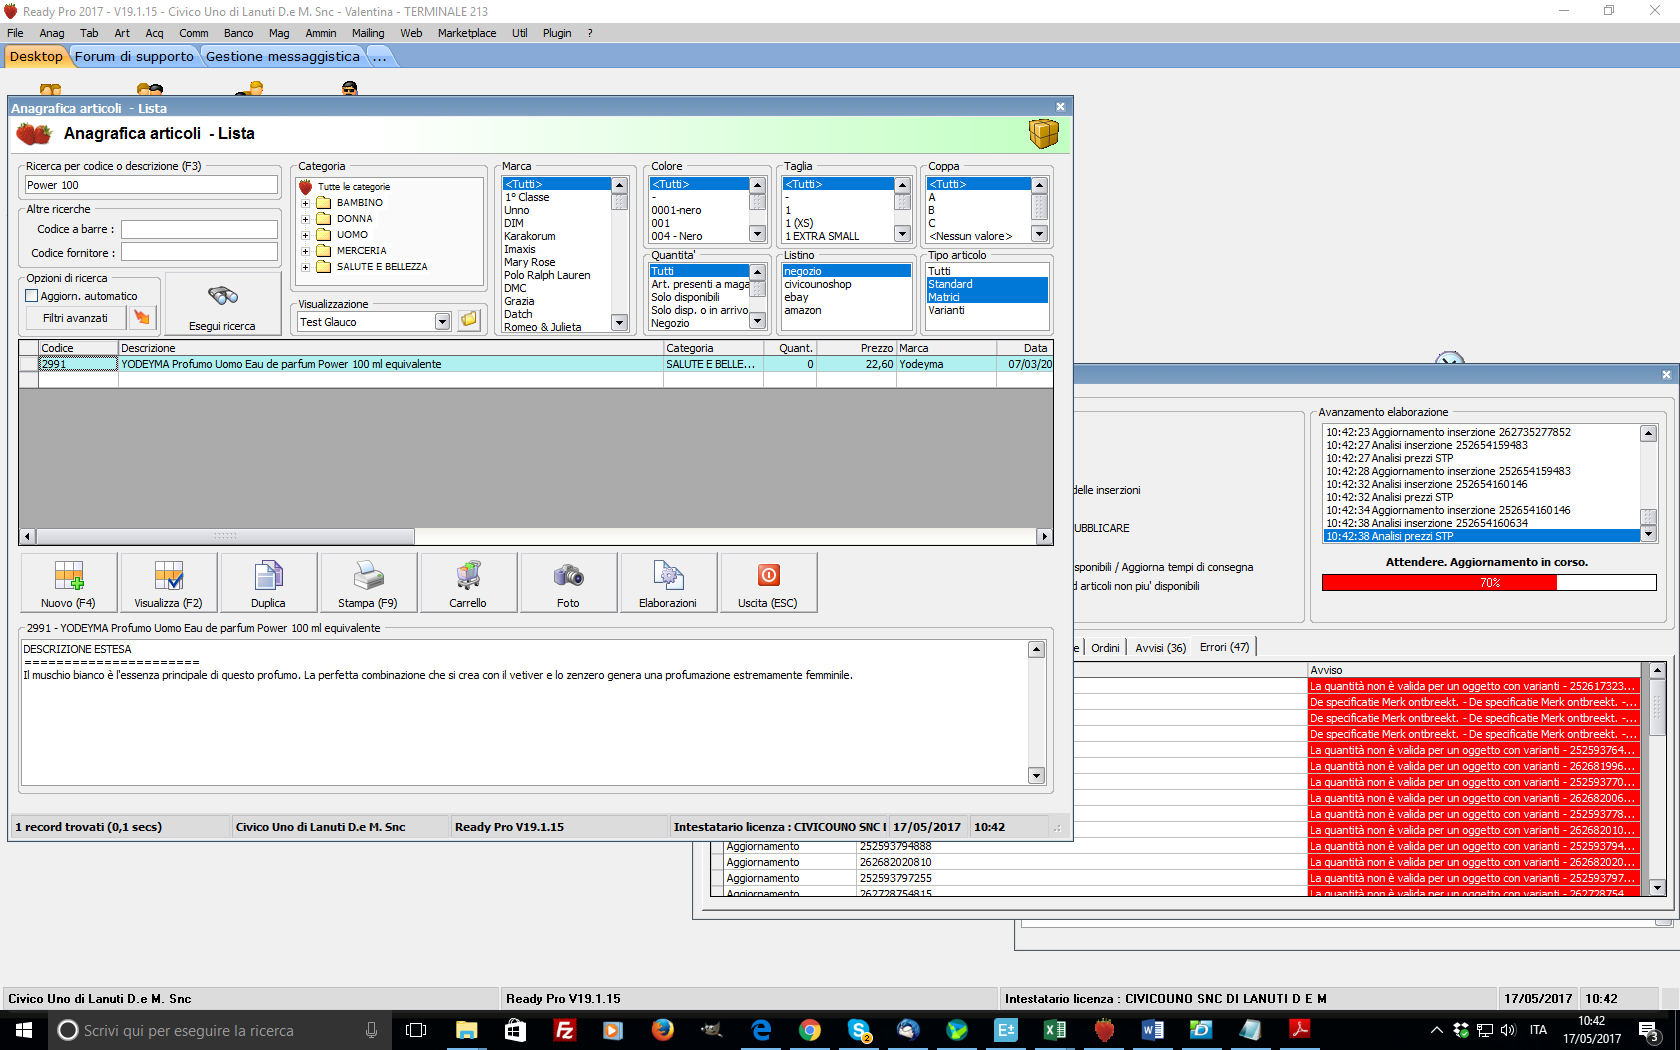Open Ordini tab in background window
The width and height of the screenshot is (1680, 1050).
pos(1105,648)
